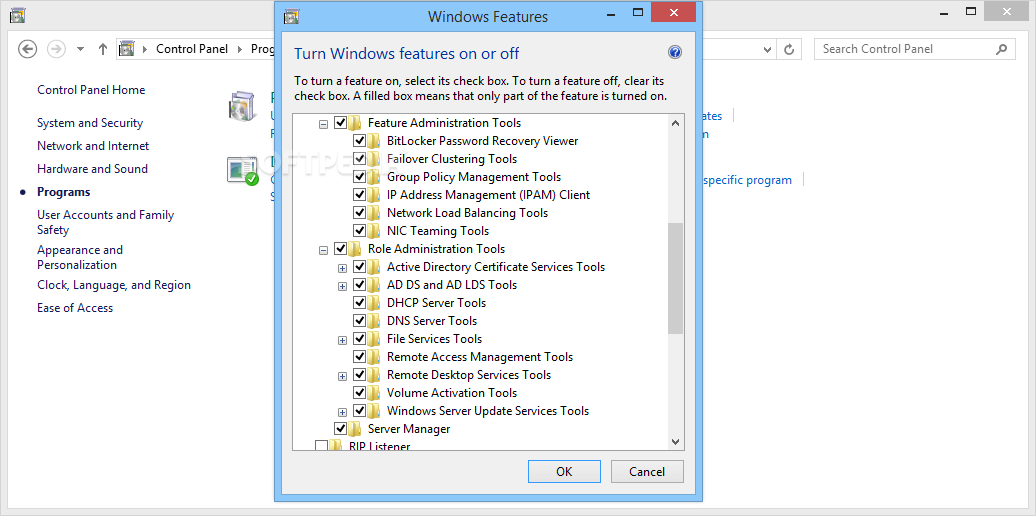Click the Failover Clustering Tools folder icon

[x=374, y=159]
